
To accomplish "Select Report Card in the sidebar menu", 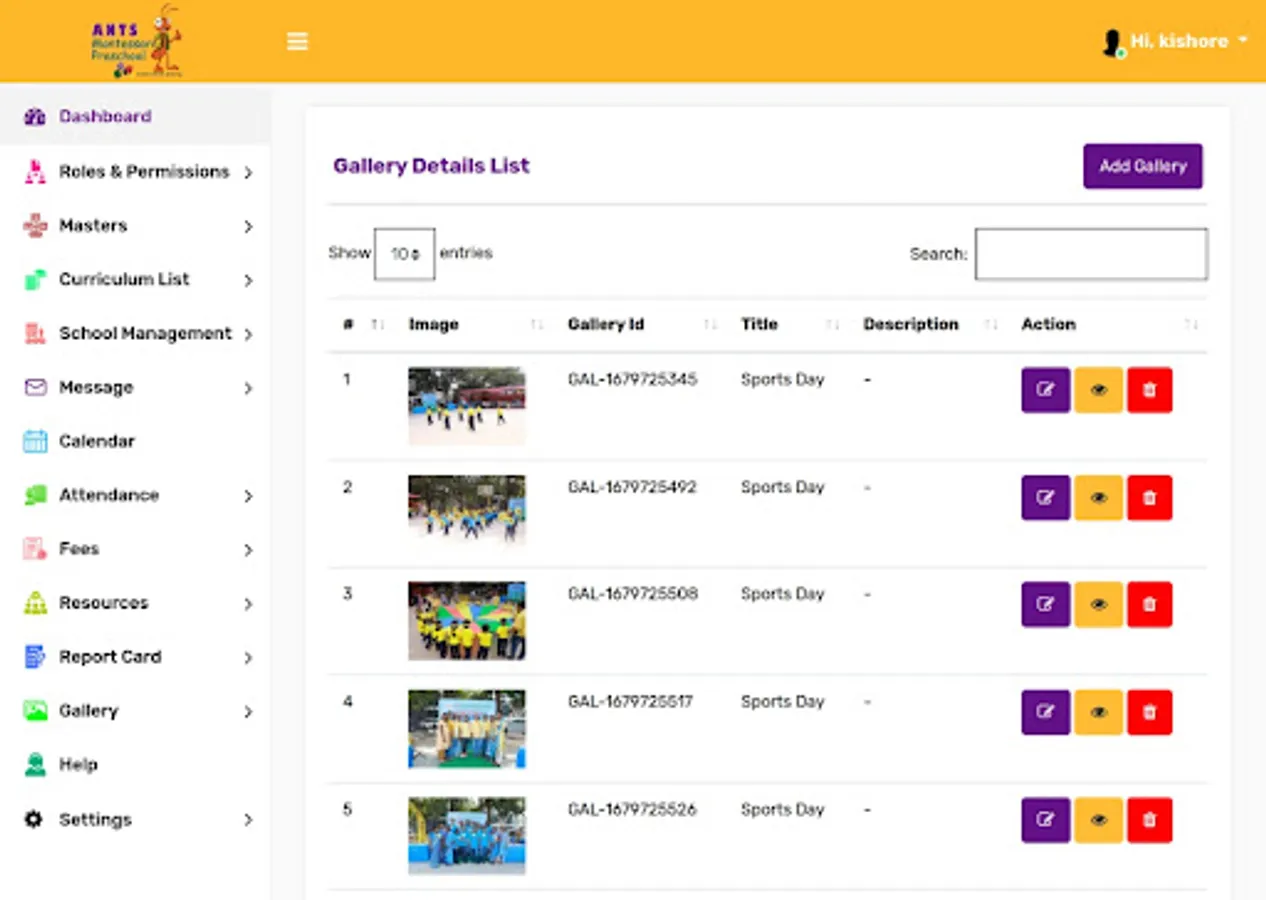I will tap(110, 657).
